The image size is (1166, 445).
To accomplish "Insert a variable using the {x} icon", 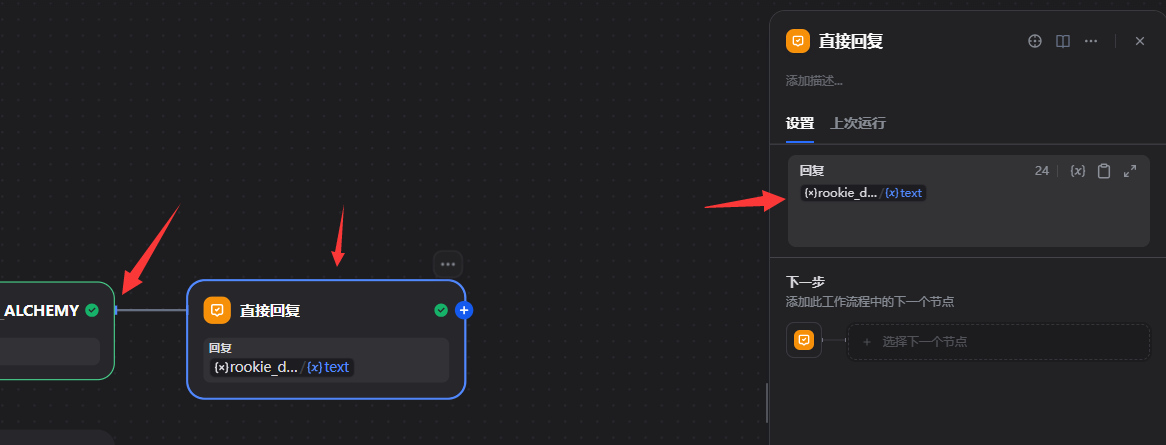I will [x=1077, y=171].
